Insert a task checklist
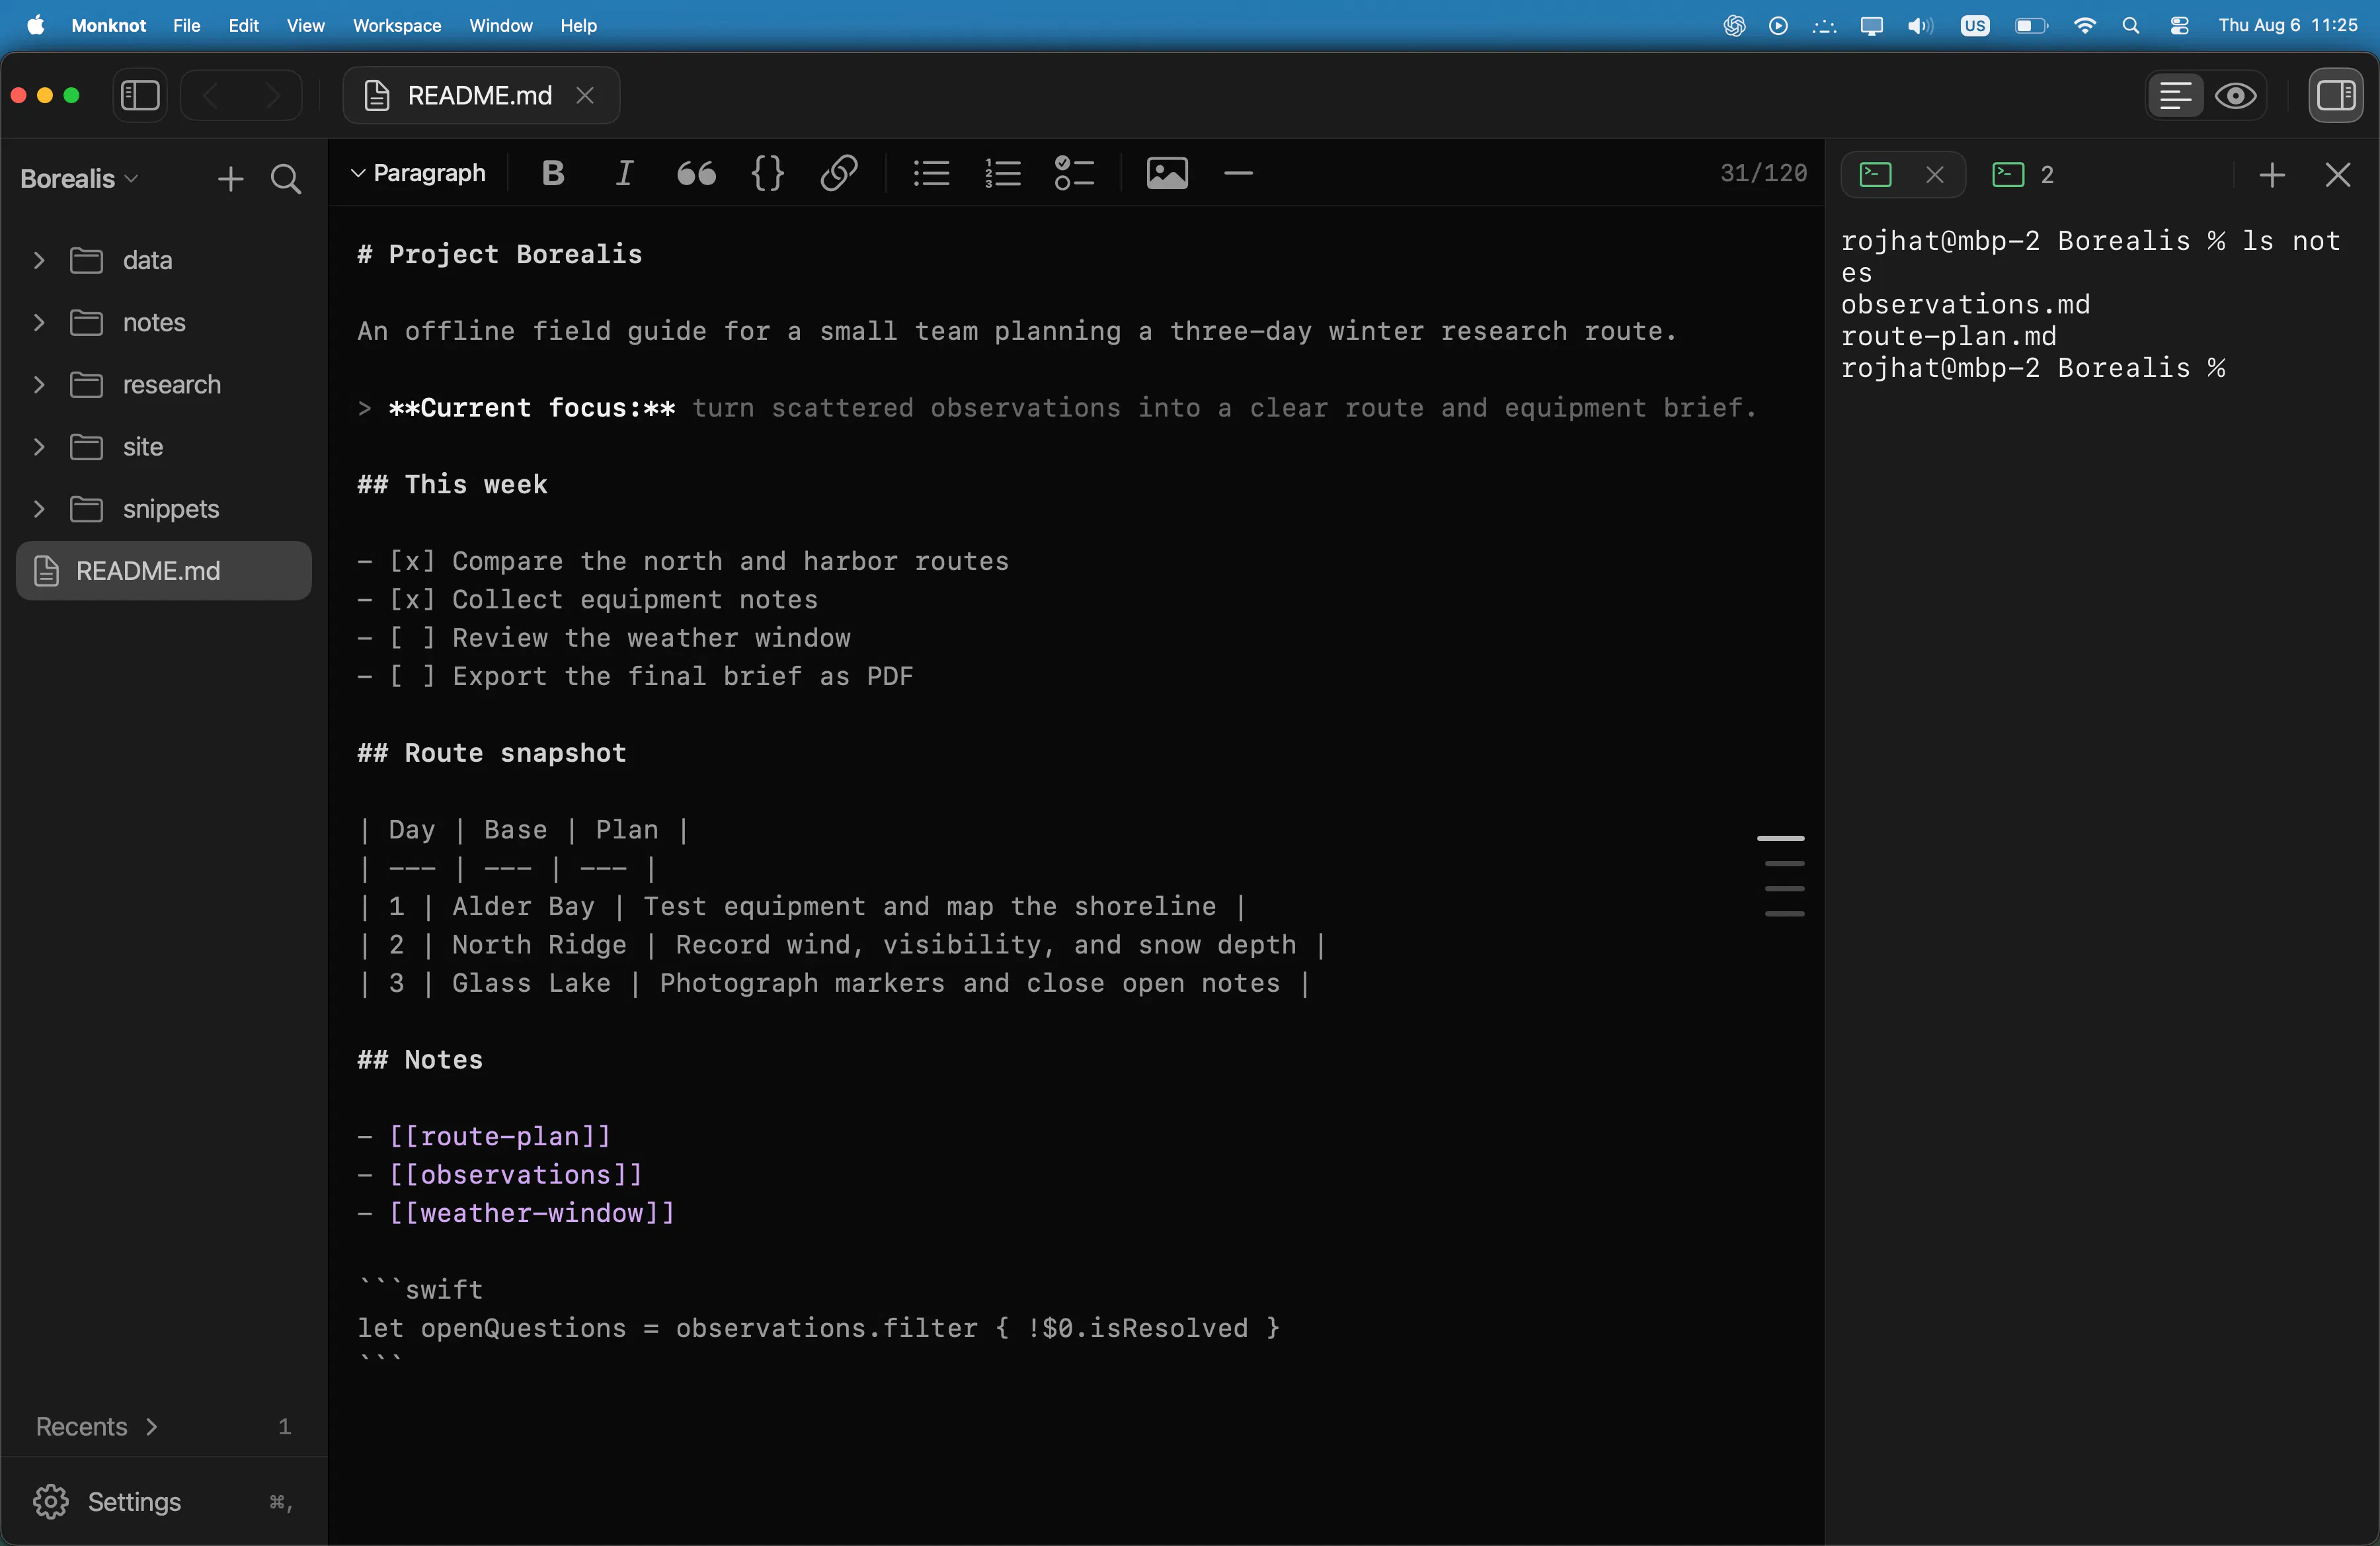The image size is (2380, 1546). point(1075,173)
